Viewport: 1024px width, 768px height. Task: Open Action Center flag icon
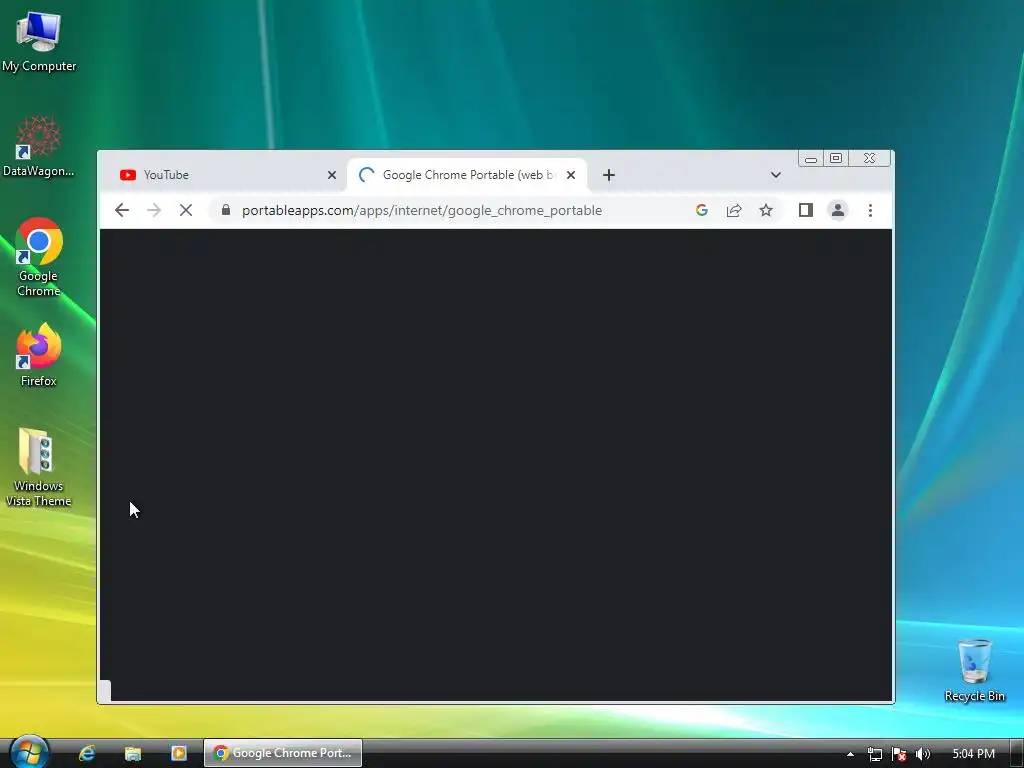coord(899,754)
